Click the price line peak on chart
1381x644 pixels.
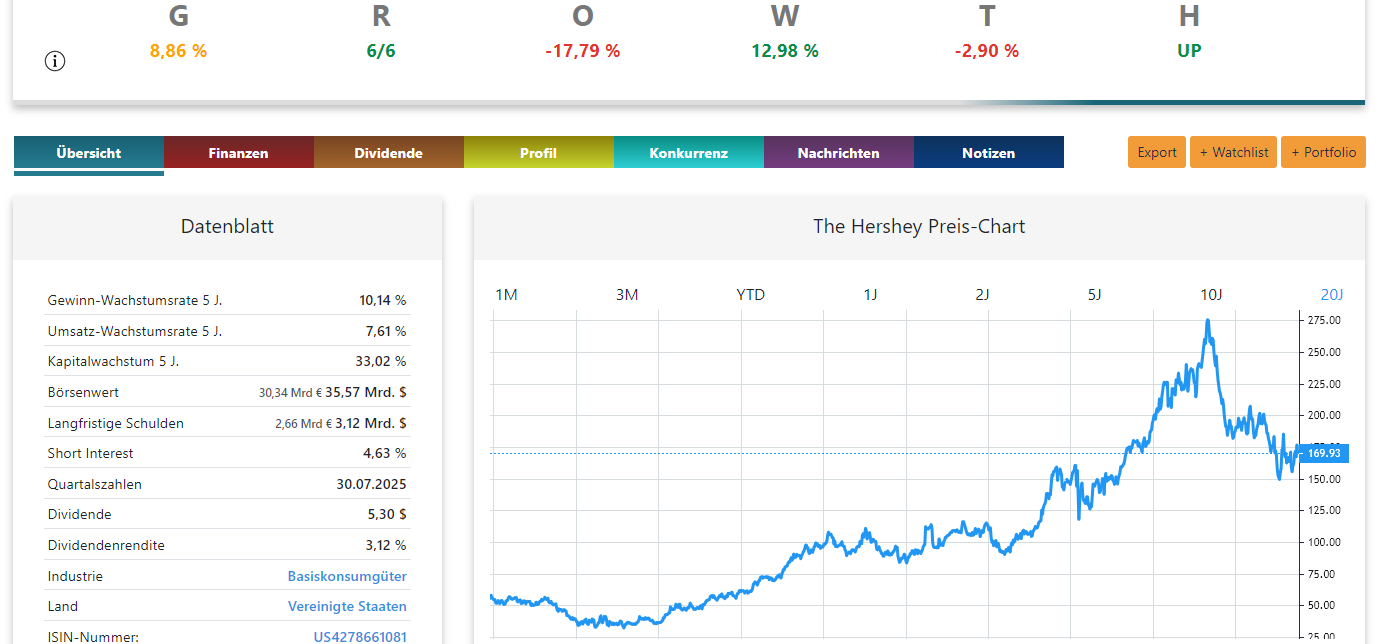click(x=1208, y=322)
